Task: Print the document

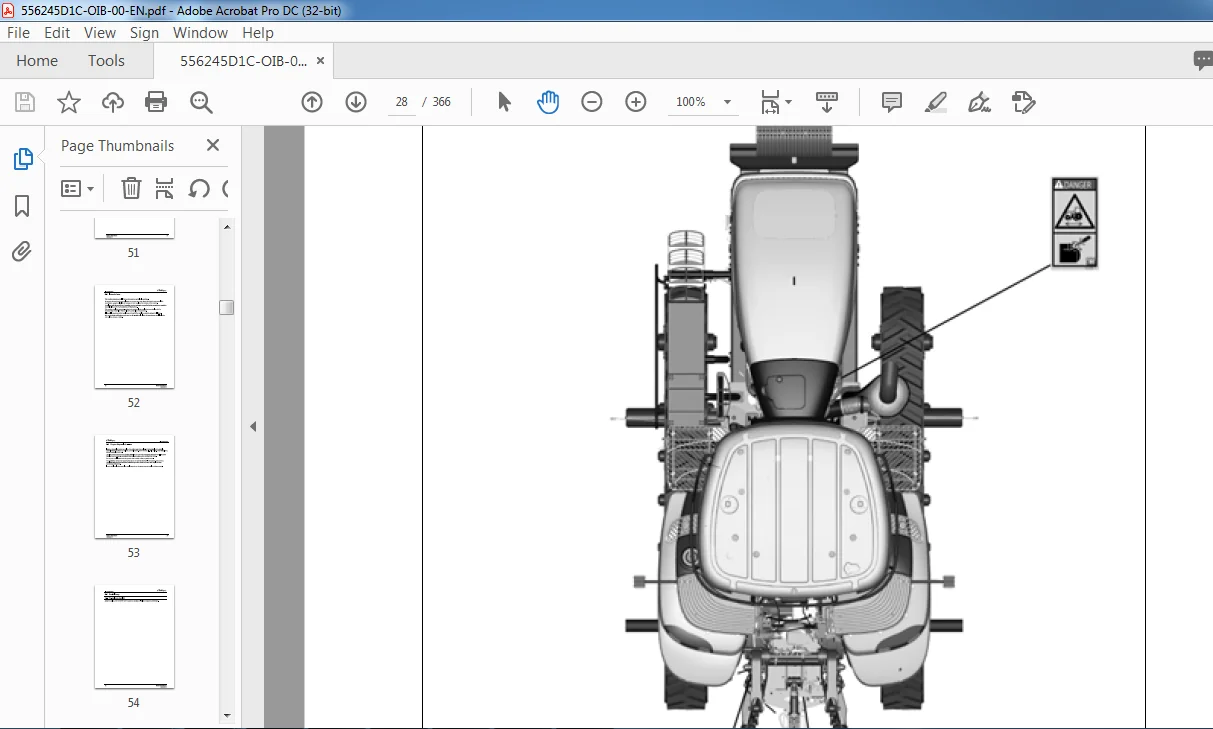Action: click(156, 102)
